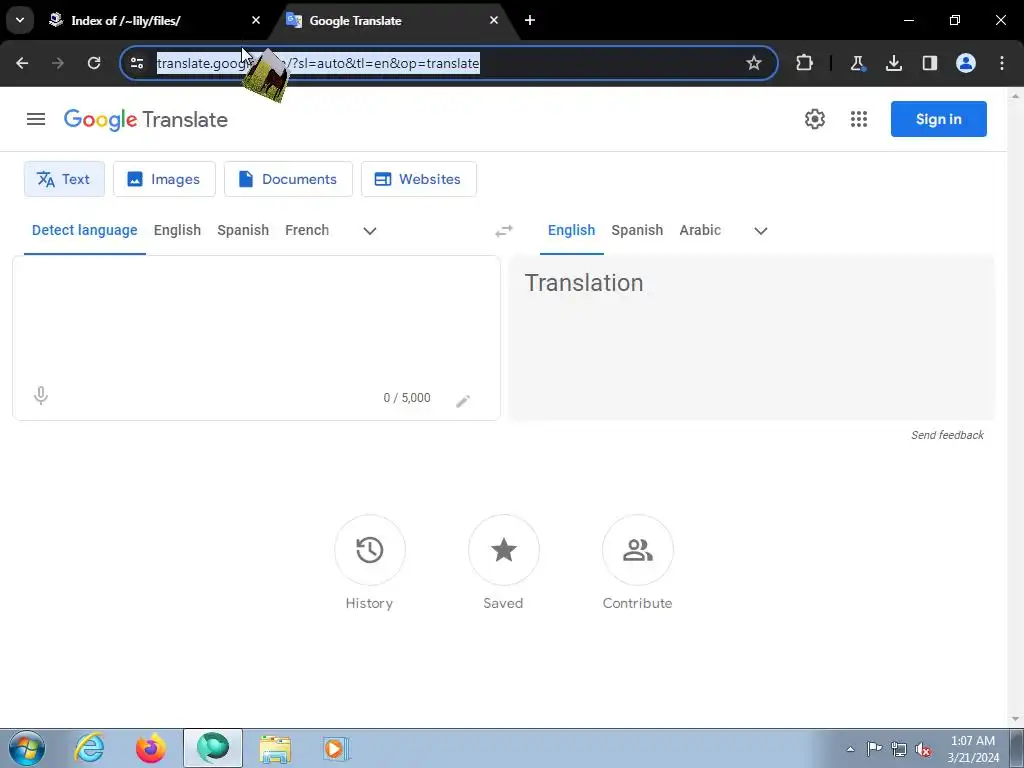This screenshot has width=1024, height=768.
Task: Select the Text translation mode
Action: point(64,179)
